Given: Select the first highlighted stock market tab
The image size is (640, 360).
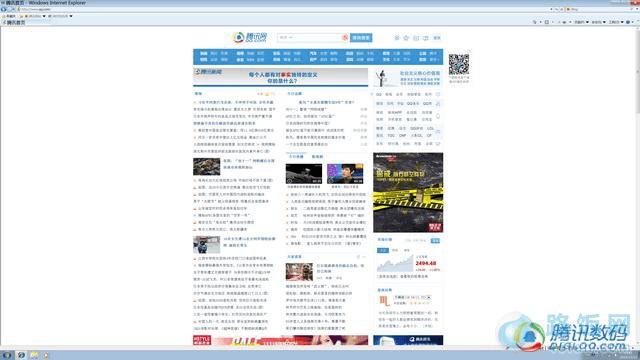Looking at the screenshot, I should click(x=382, y=250).
